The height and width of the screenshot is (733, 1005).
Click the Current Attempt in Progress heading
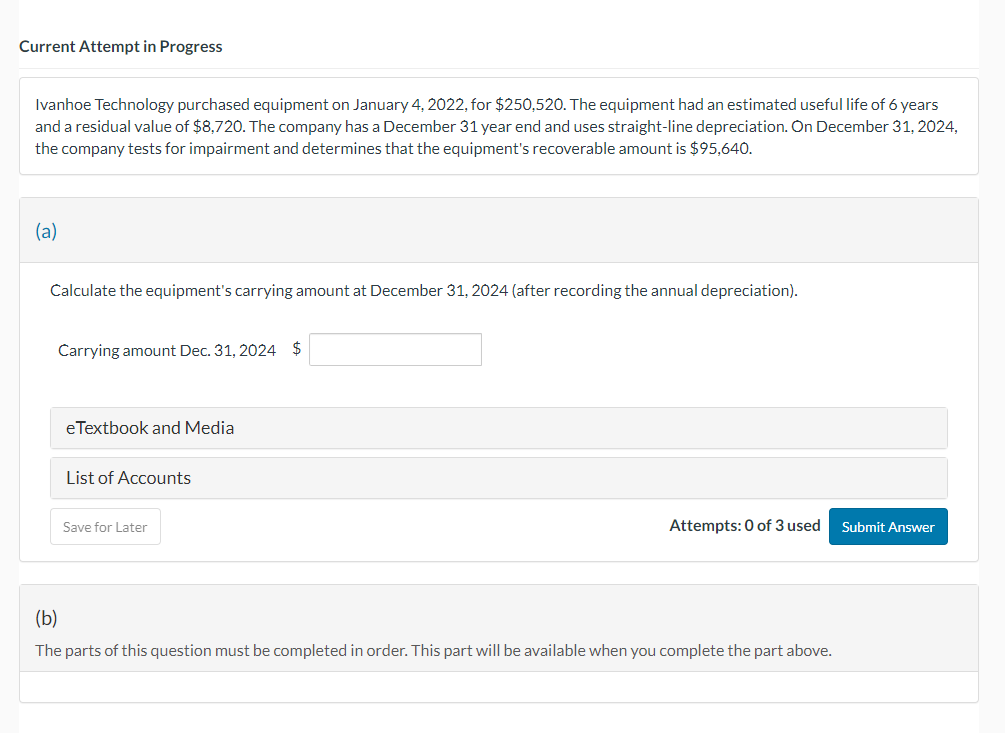tap(121, 46)
